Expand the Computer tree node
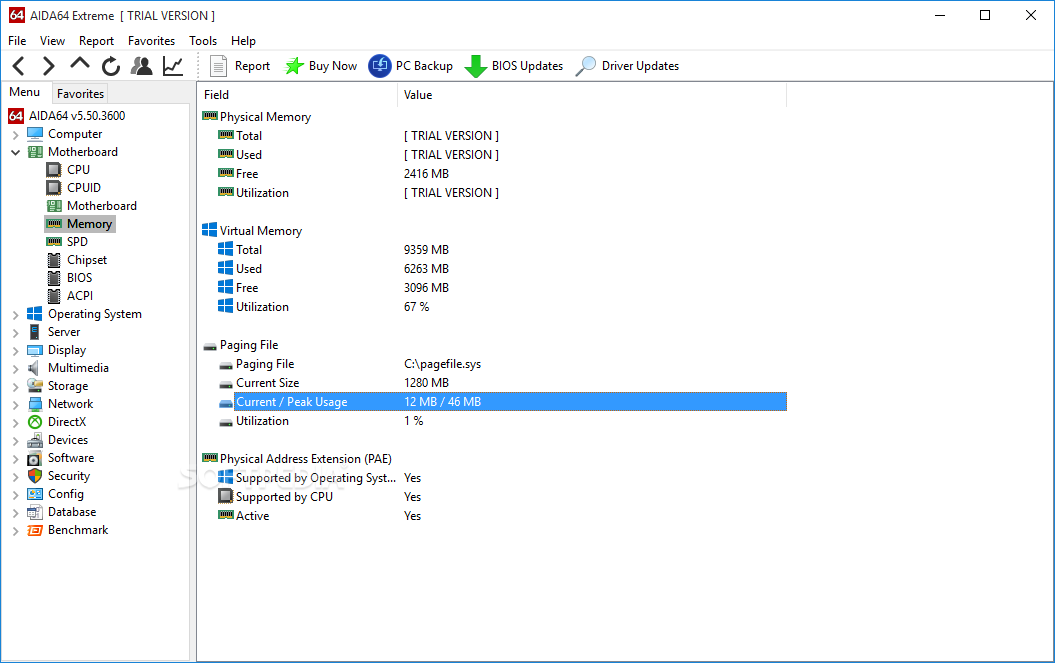The width and height of the screenshot is (1055, 663). [15, 135]
